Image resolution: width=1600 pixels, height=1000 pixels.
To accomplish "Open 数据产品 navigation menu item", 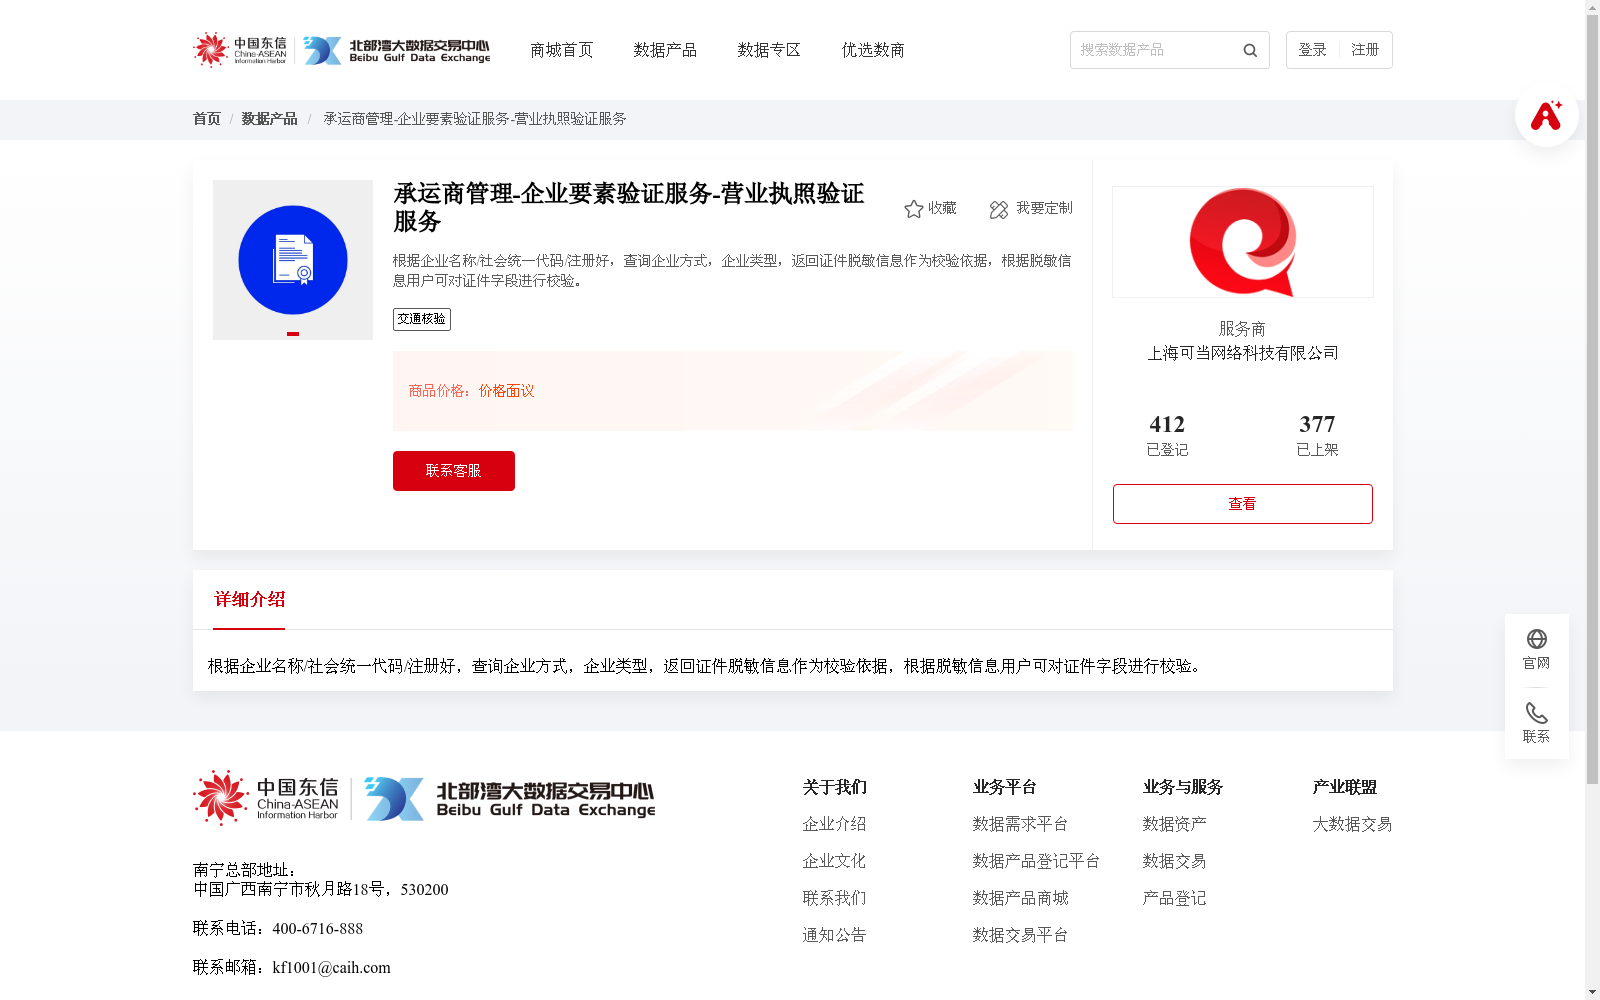I will point(665,50).
